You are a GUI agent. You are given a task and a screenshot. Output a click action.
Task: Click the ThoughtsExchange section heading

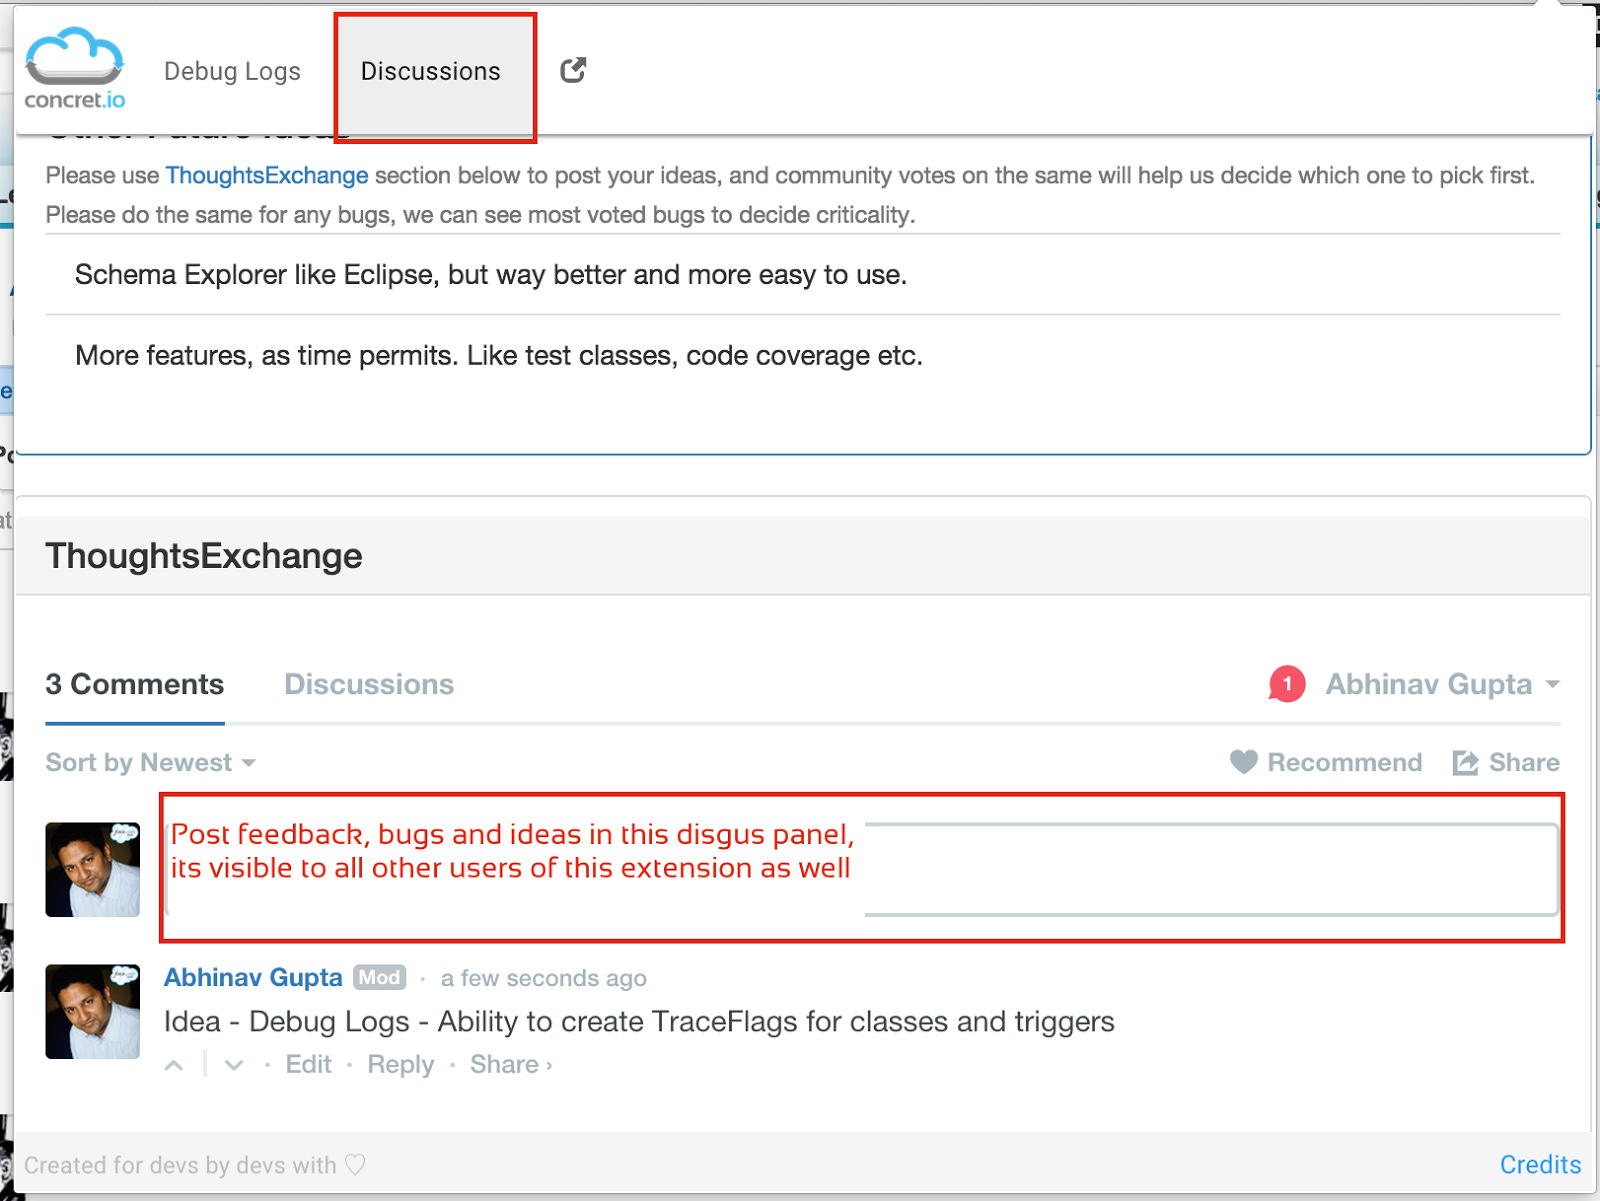(x=204, y=556)
